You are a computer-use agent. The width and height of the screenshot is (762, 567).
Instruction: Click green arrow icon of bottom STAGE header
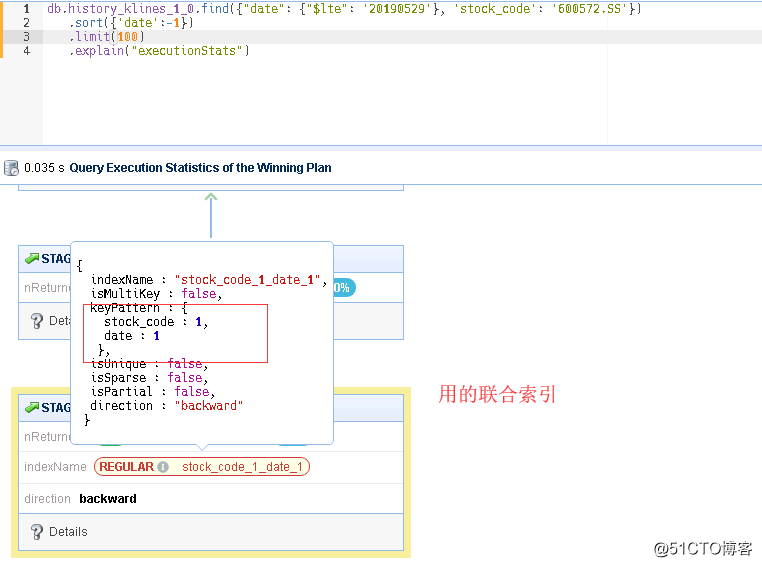(32, 407)
